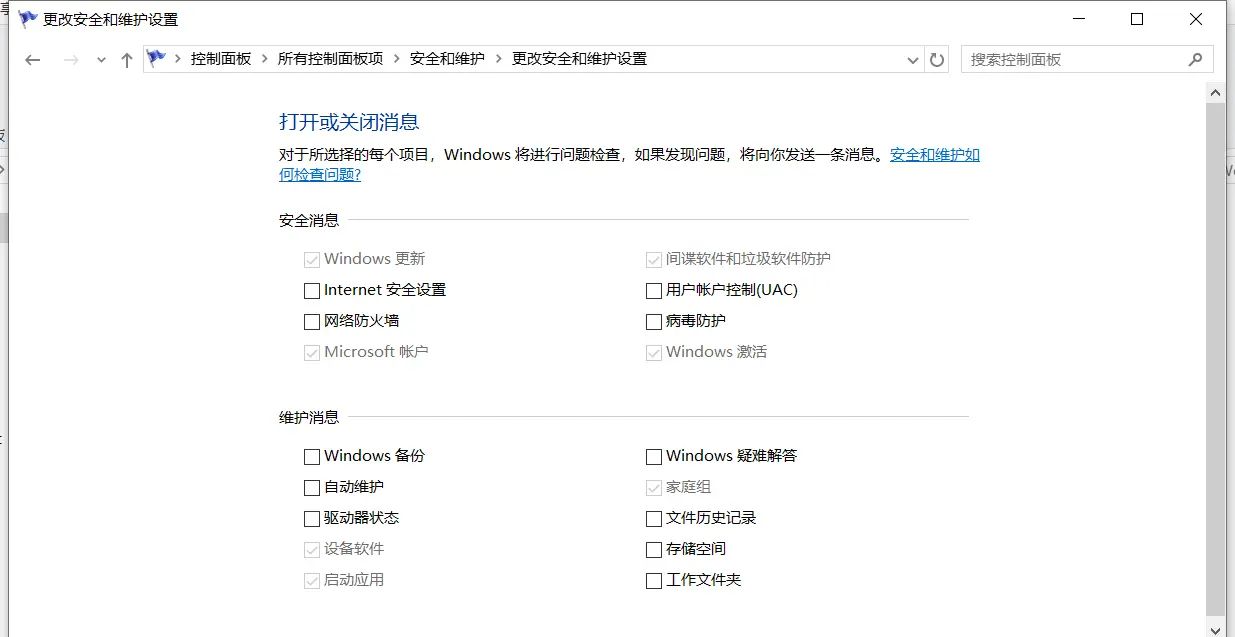The image size is (1235, 637).
Task: Open recent locations chevron beside back arrow
Action: [100, 59]
